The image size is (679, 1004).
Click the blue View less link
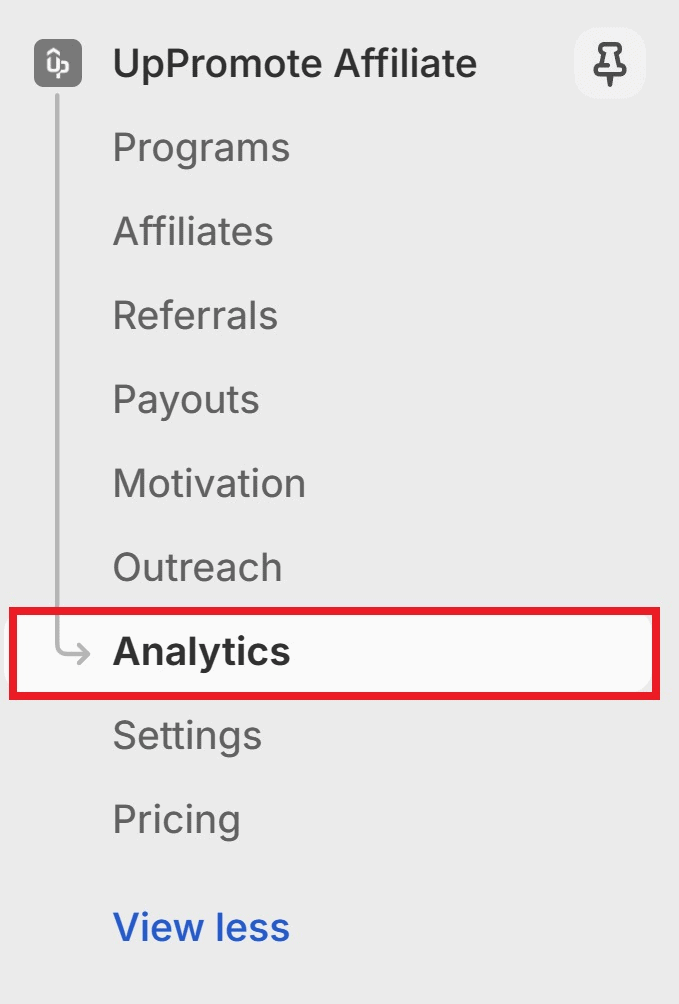click(x=201, y=927)
